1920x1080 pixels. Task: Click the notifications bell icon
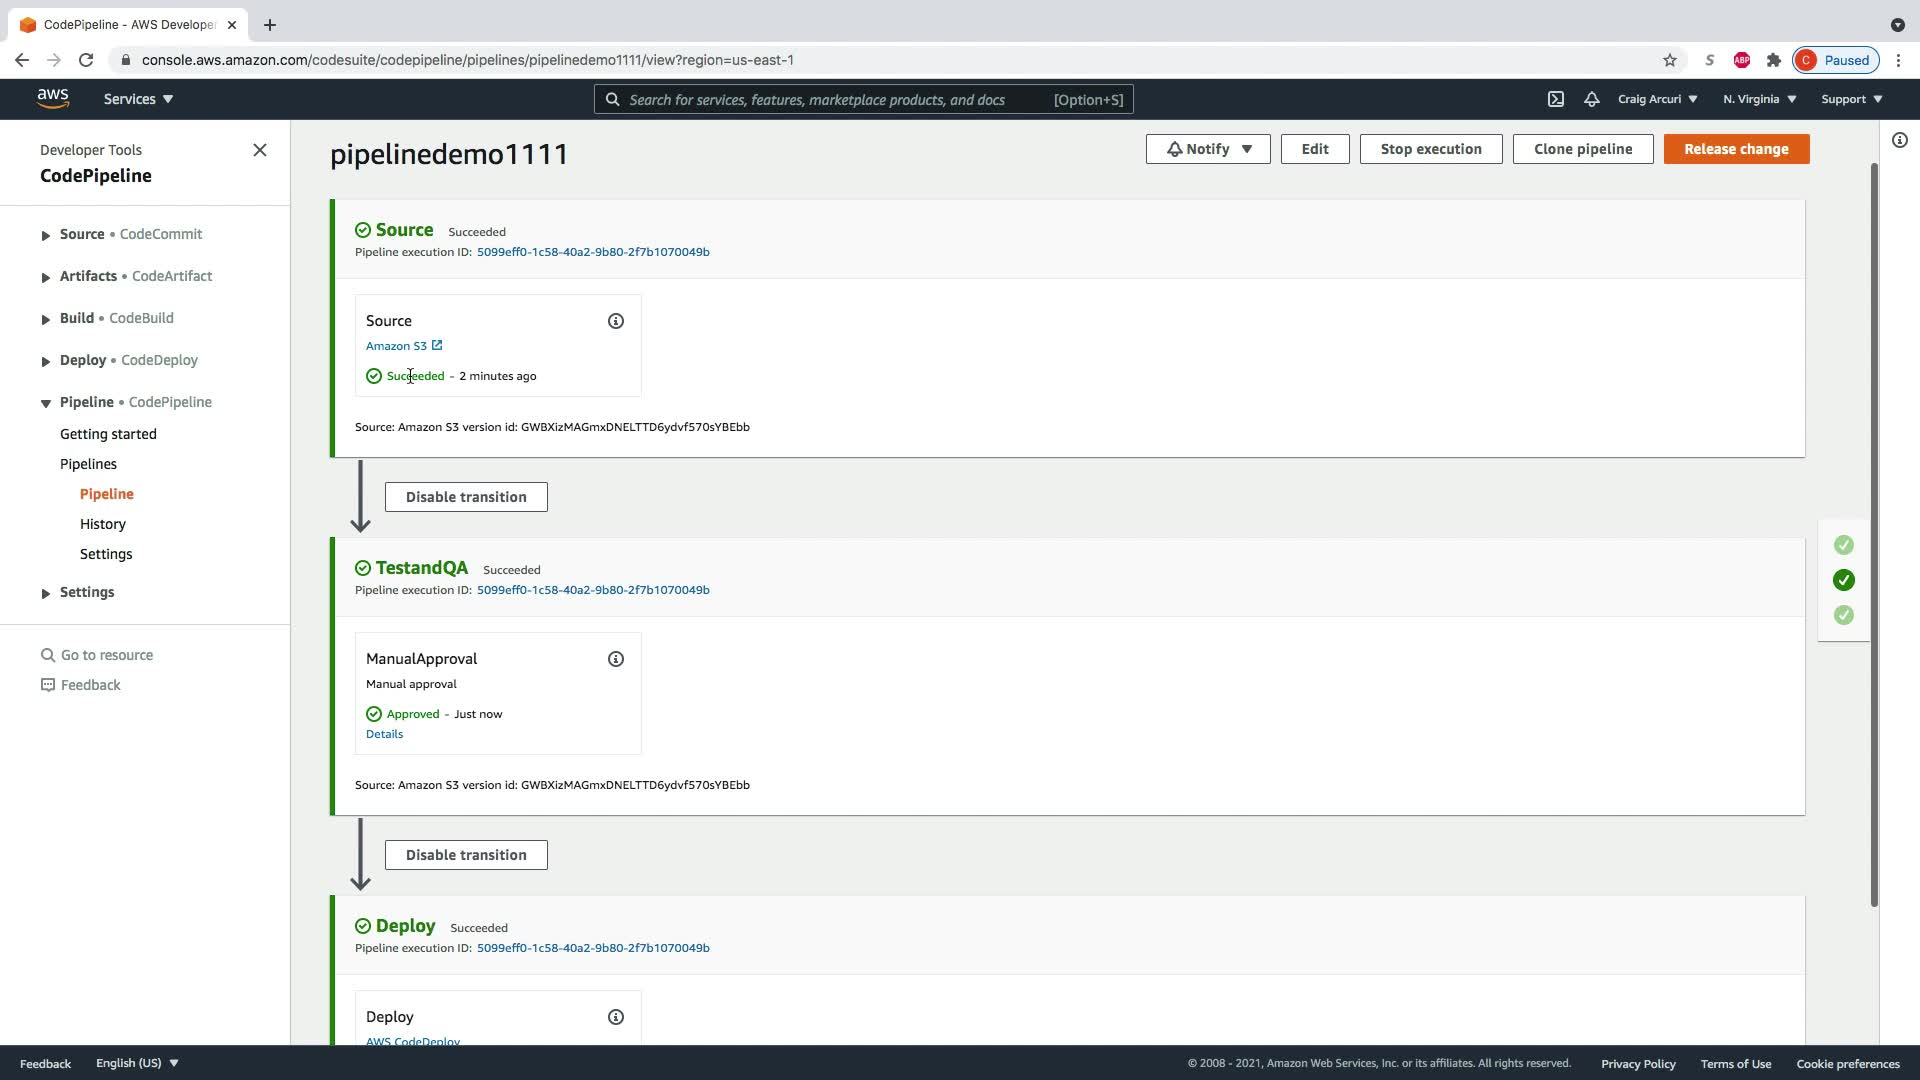1591,99
